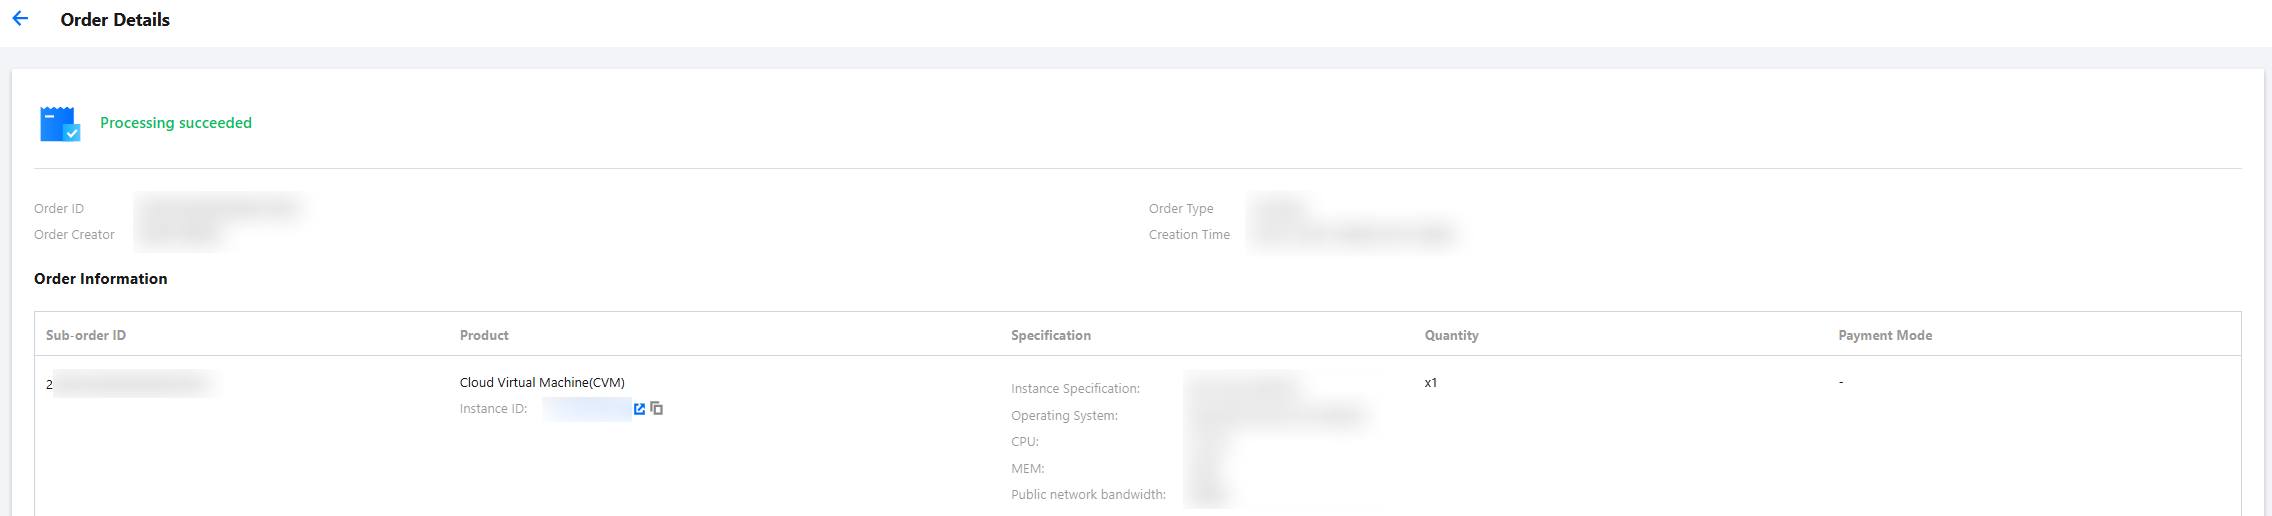Click the Product column header
Viewport: 2272px width, 516px height.
(x=484, y=335)
